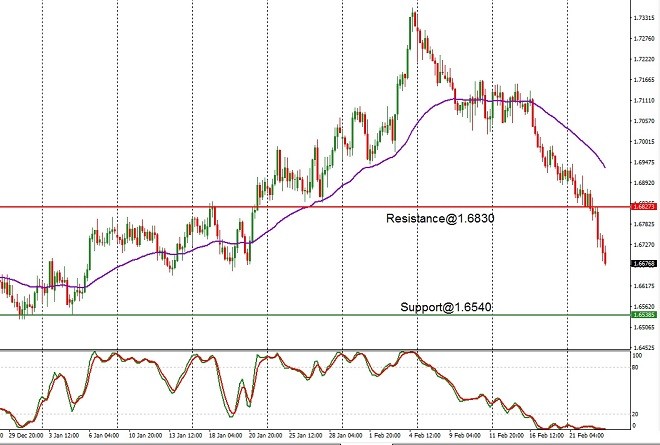Select the Support@1.6540 text label
The width and height of the screenshot is (660, 445).
click(x=446, y=307)
